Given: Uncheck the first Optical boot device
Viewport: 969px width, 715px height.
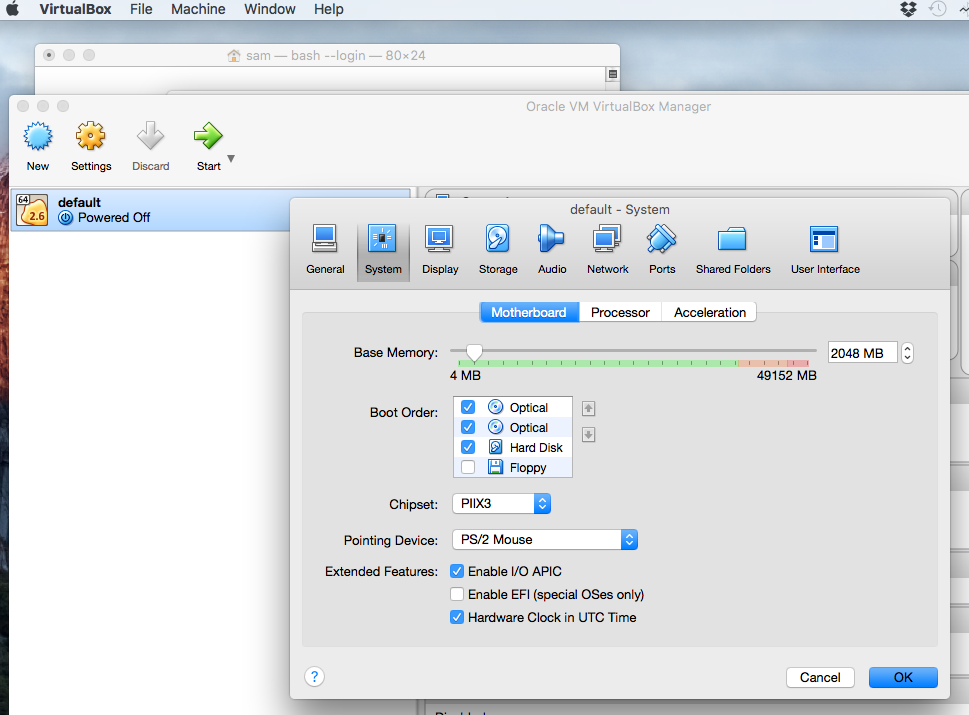Looking at the screenshot, I should (468, 407).
